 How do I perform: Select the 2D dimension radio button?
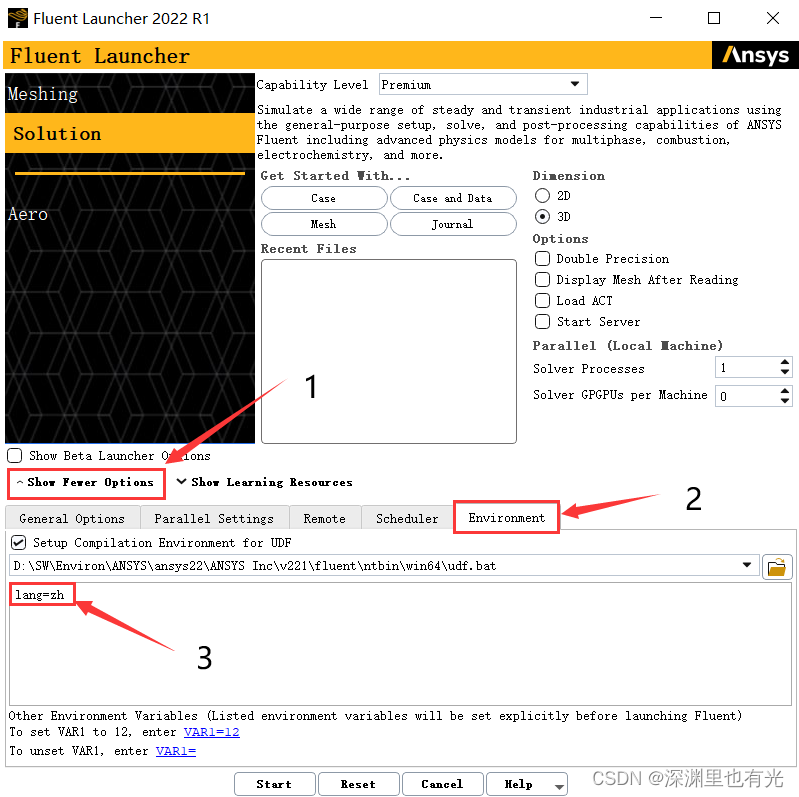[543, 196]
